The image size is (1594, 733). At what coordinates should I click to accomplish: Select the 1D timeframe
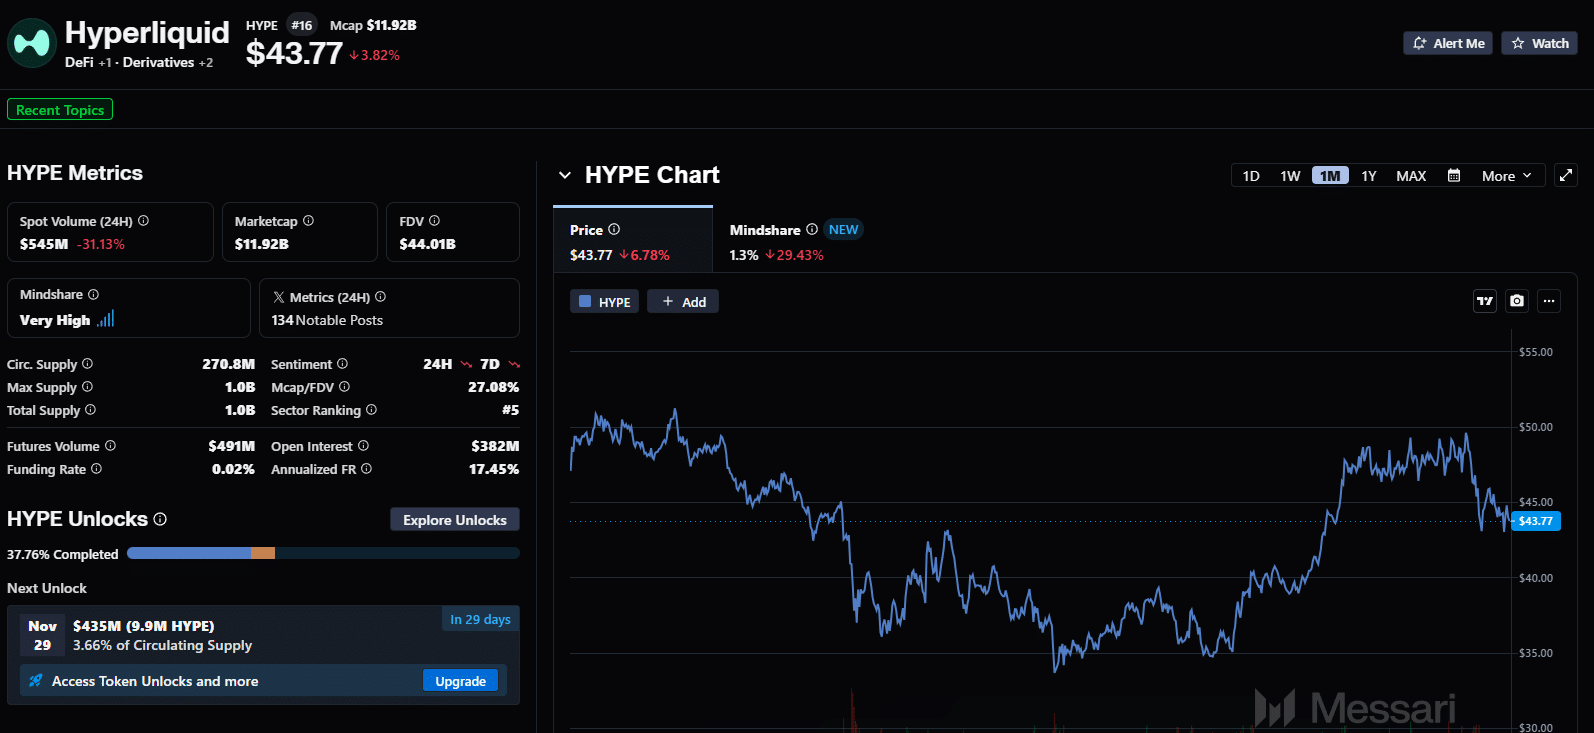(1251, 176)
